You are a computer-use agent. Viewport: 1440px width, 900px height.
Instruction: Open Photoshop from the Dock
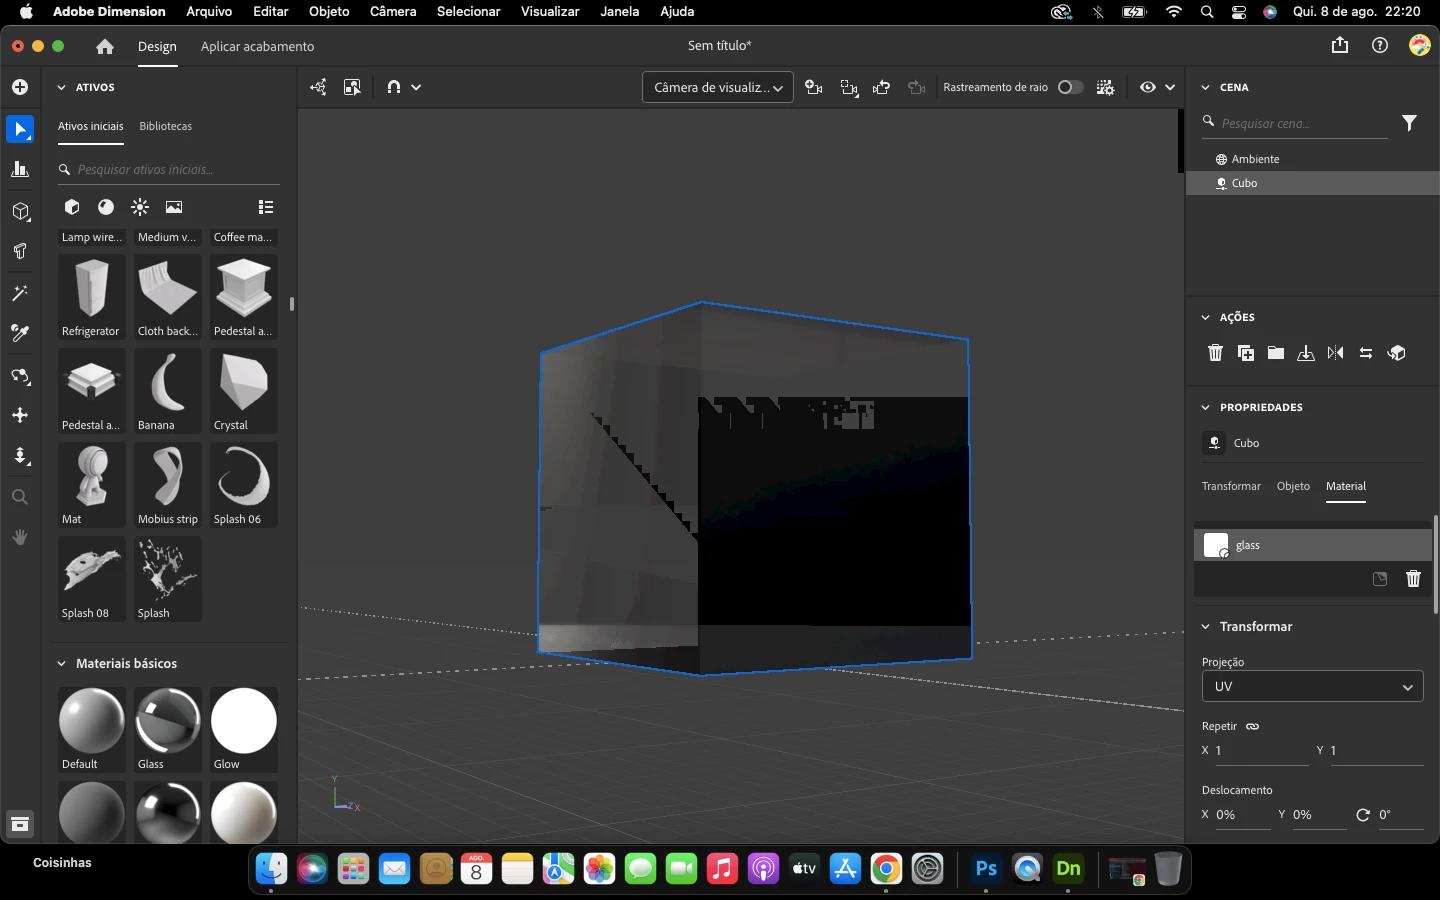pyautogui.click(x=986, y=869)
